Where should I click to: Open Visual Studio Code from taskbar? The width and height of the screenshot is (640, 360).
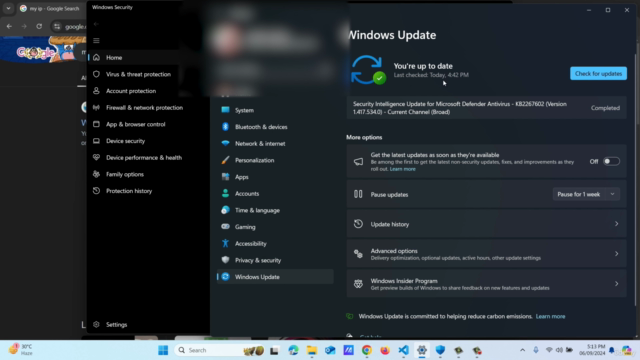tap(403, 350)
